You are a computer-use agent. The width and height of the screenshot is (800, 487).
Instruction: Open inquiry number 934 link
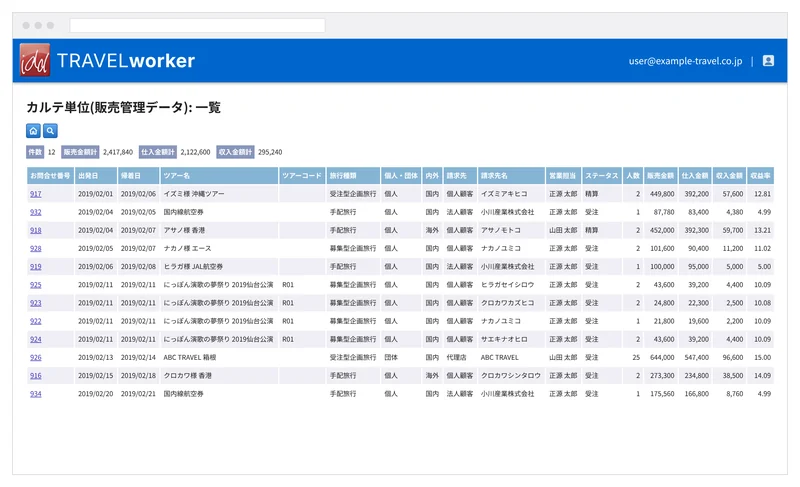[x=36, y=394]
